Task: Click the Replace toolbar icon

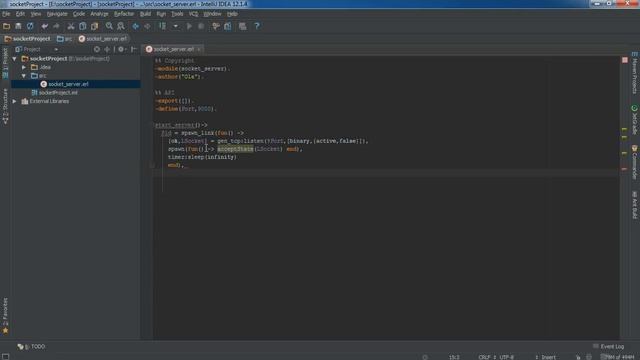Action: coord(121,26)
